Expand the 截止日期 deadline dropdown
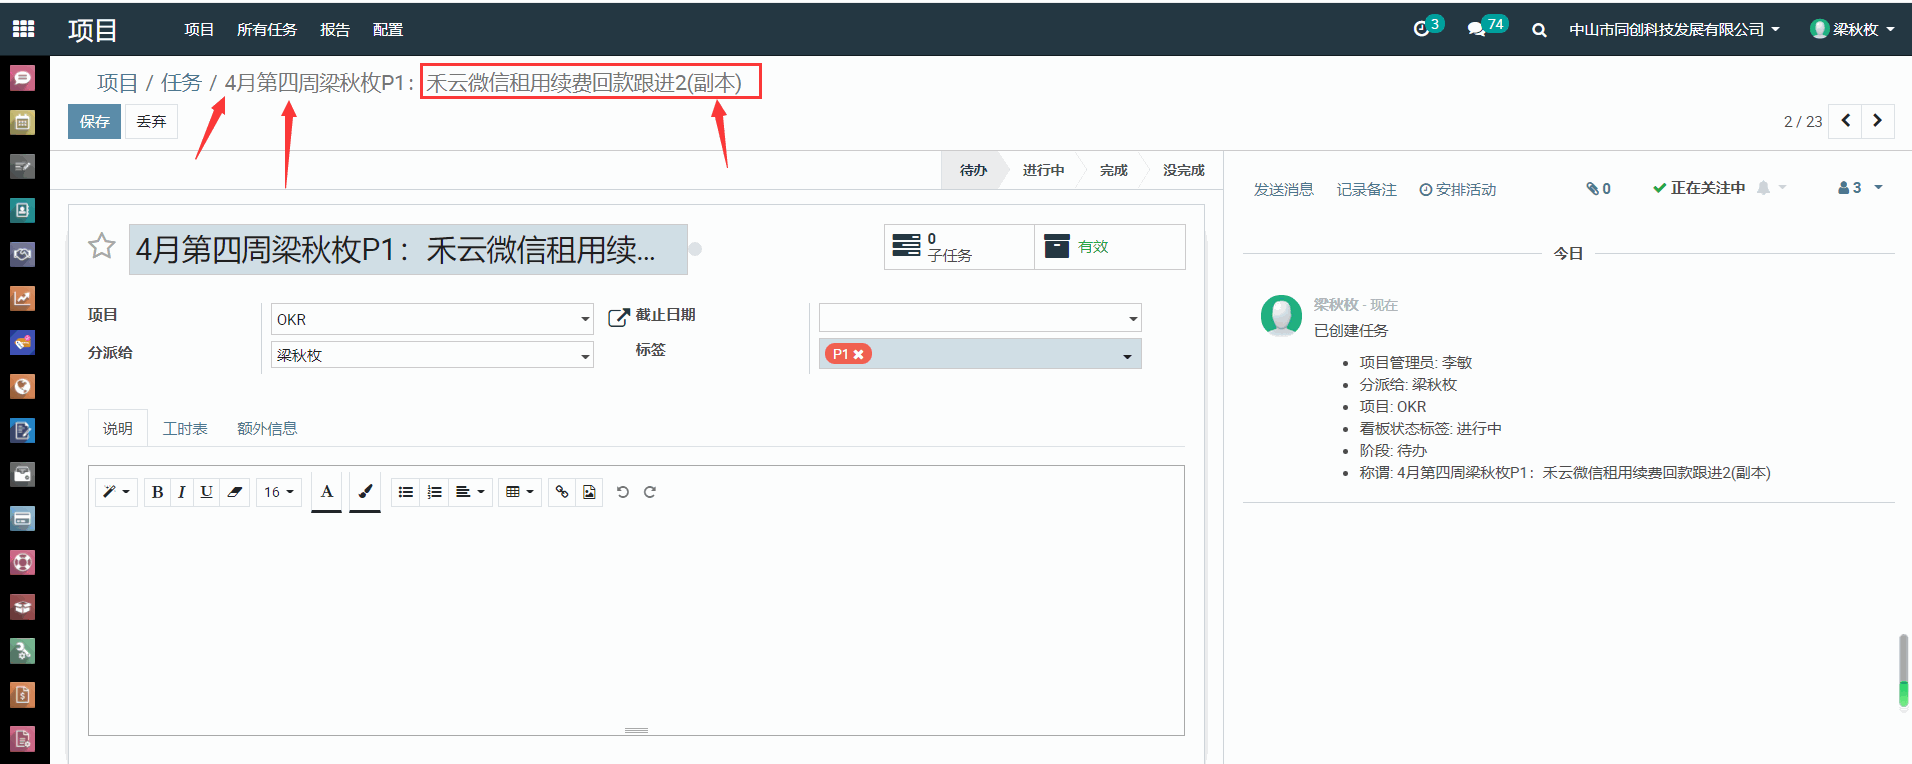1912x764 pixels. click(1132, 319)
